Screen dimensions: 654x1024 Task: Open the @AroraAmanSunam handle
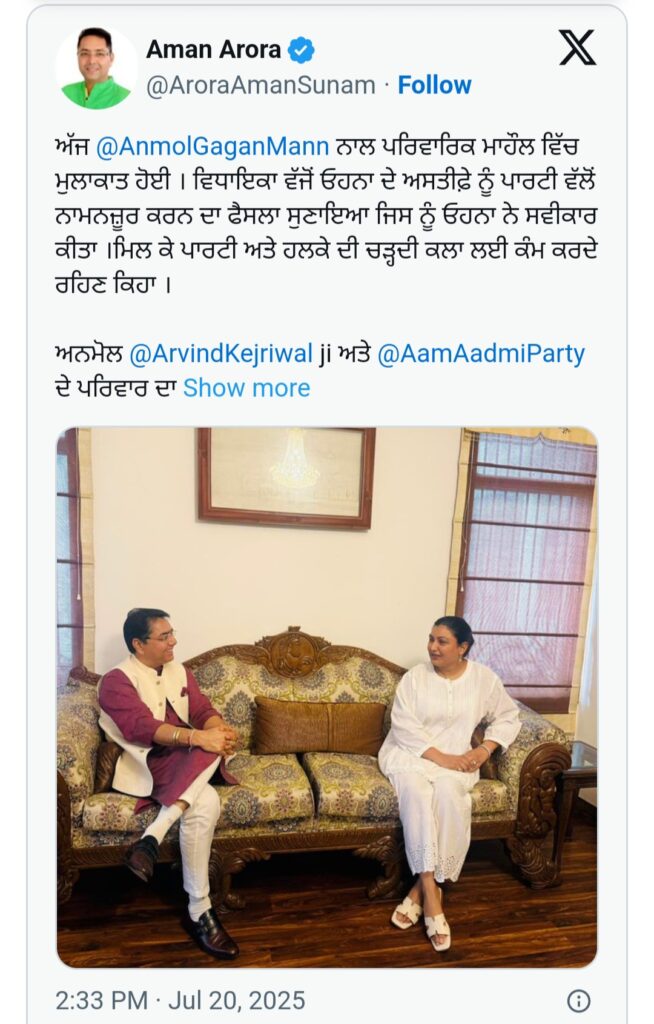(261, 86)
